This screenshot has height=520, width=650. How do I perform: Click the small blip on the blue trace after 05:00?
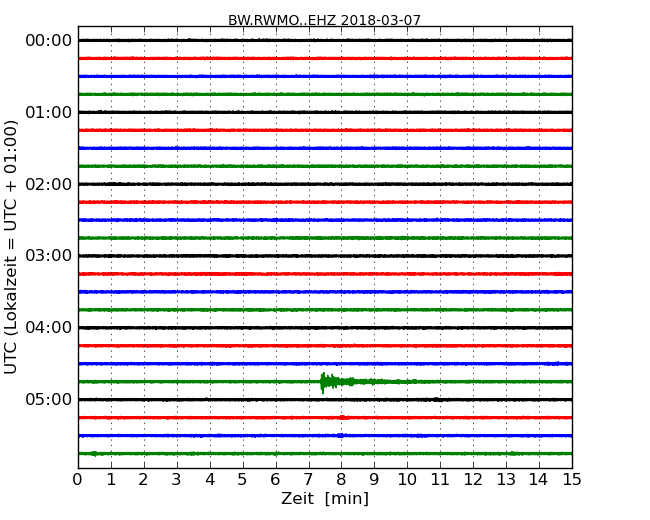coord(341,435)
